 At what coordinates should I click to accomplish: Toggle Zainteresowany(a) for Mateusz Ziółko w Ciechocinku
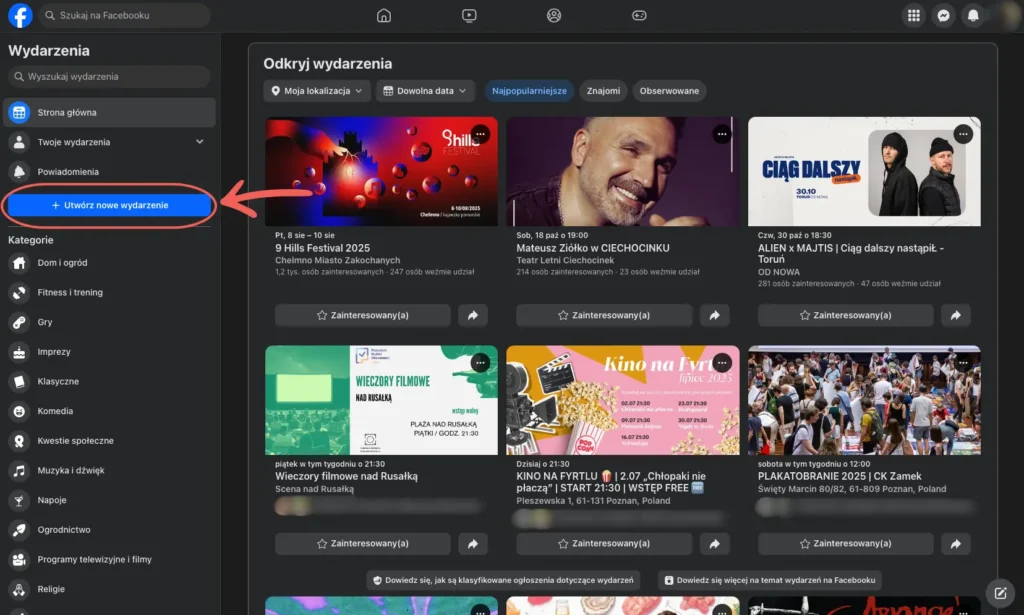(603, 315)
